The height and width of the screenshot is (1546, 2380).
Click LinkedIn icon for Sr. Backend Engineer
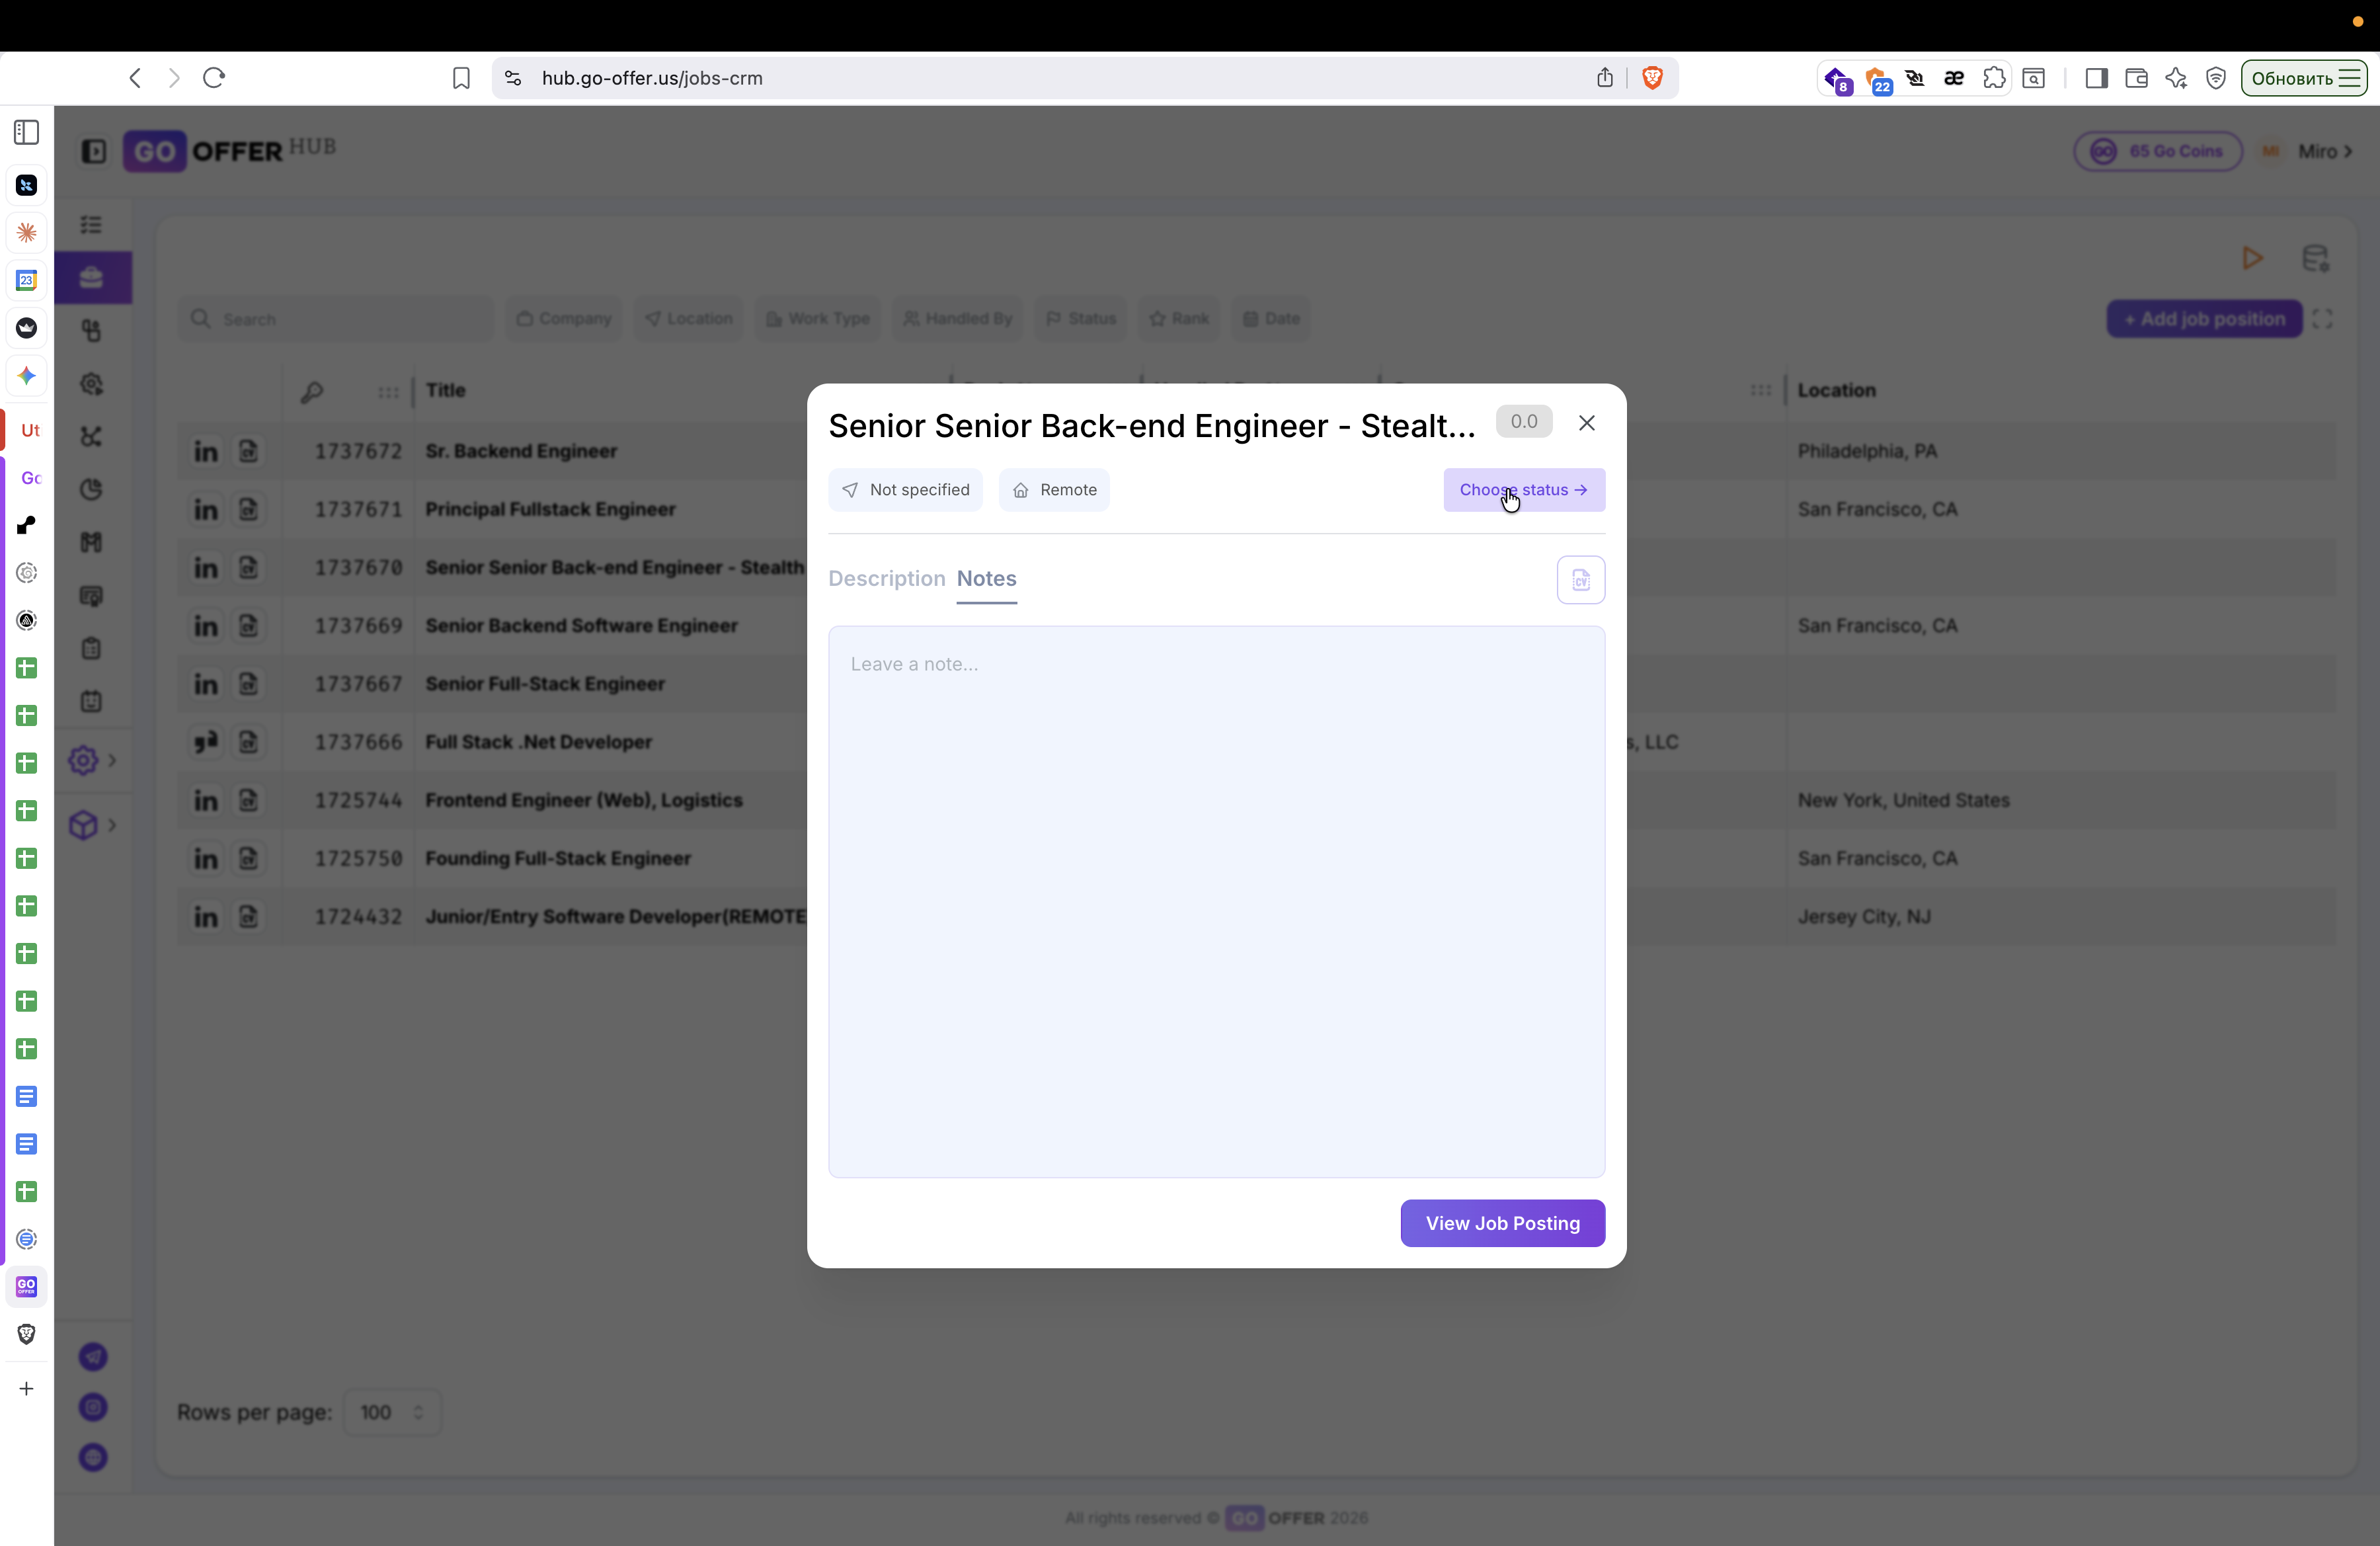(206, 451)
